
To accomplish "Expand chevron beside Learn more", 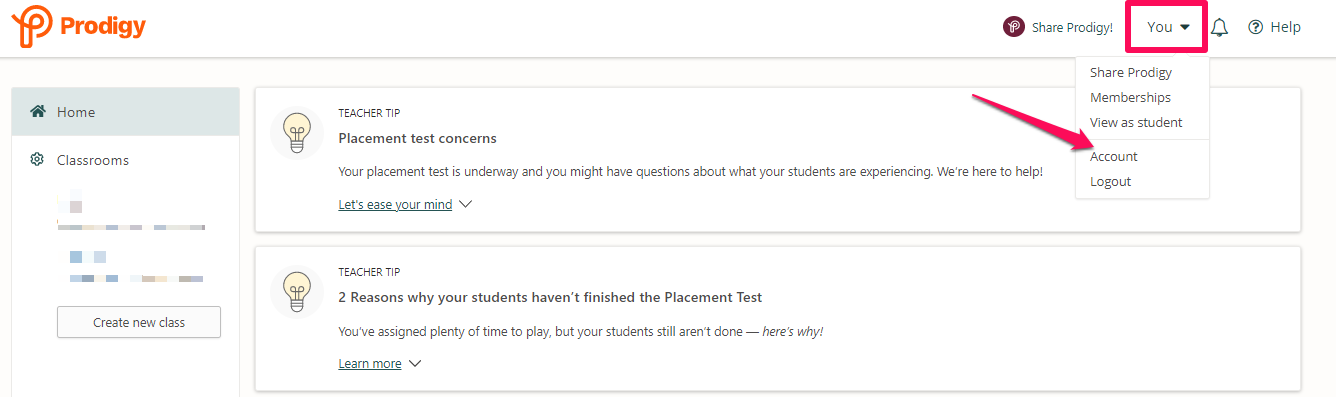I will 414,364.
